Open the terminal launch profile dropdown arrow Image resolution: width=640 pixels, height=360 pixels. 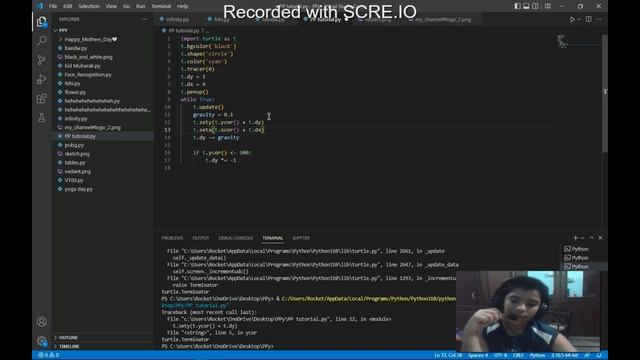(x=582, y=238)
